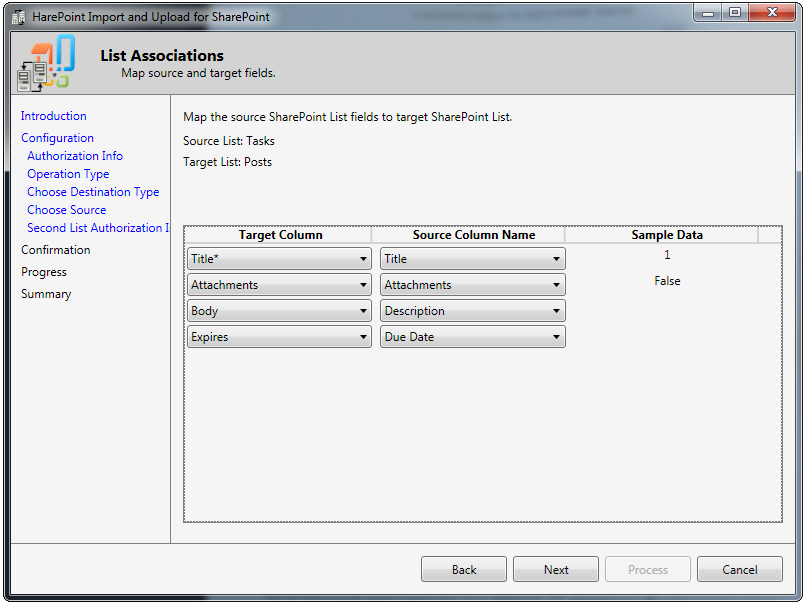Go to the Introduction step

(54, 116)
